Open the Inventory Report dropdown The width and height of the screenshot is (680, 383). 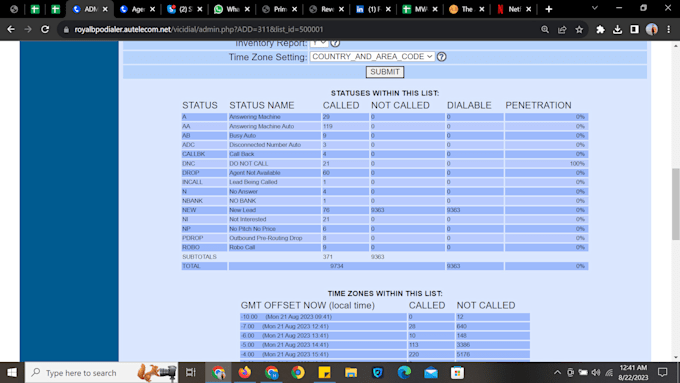point(319,43)
